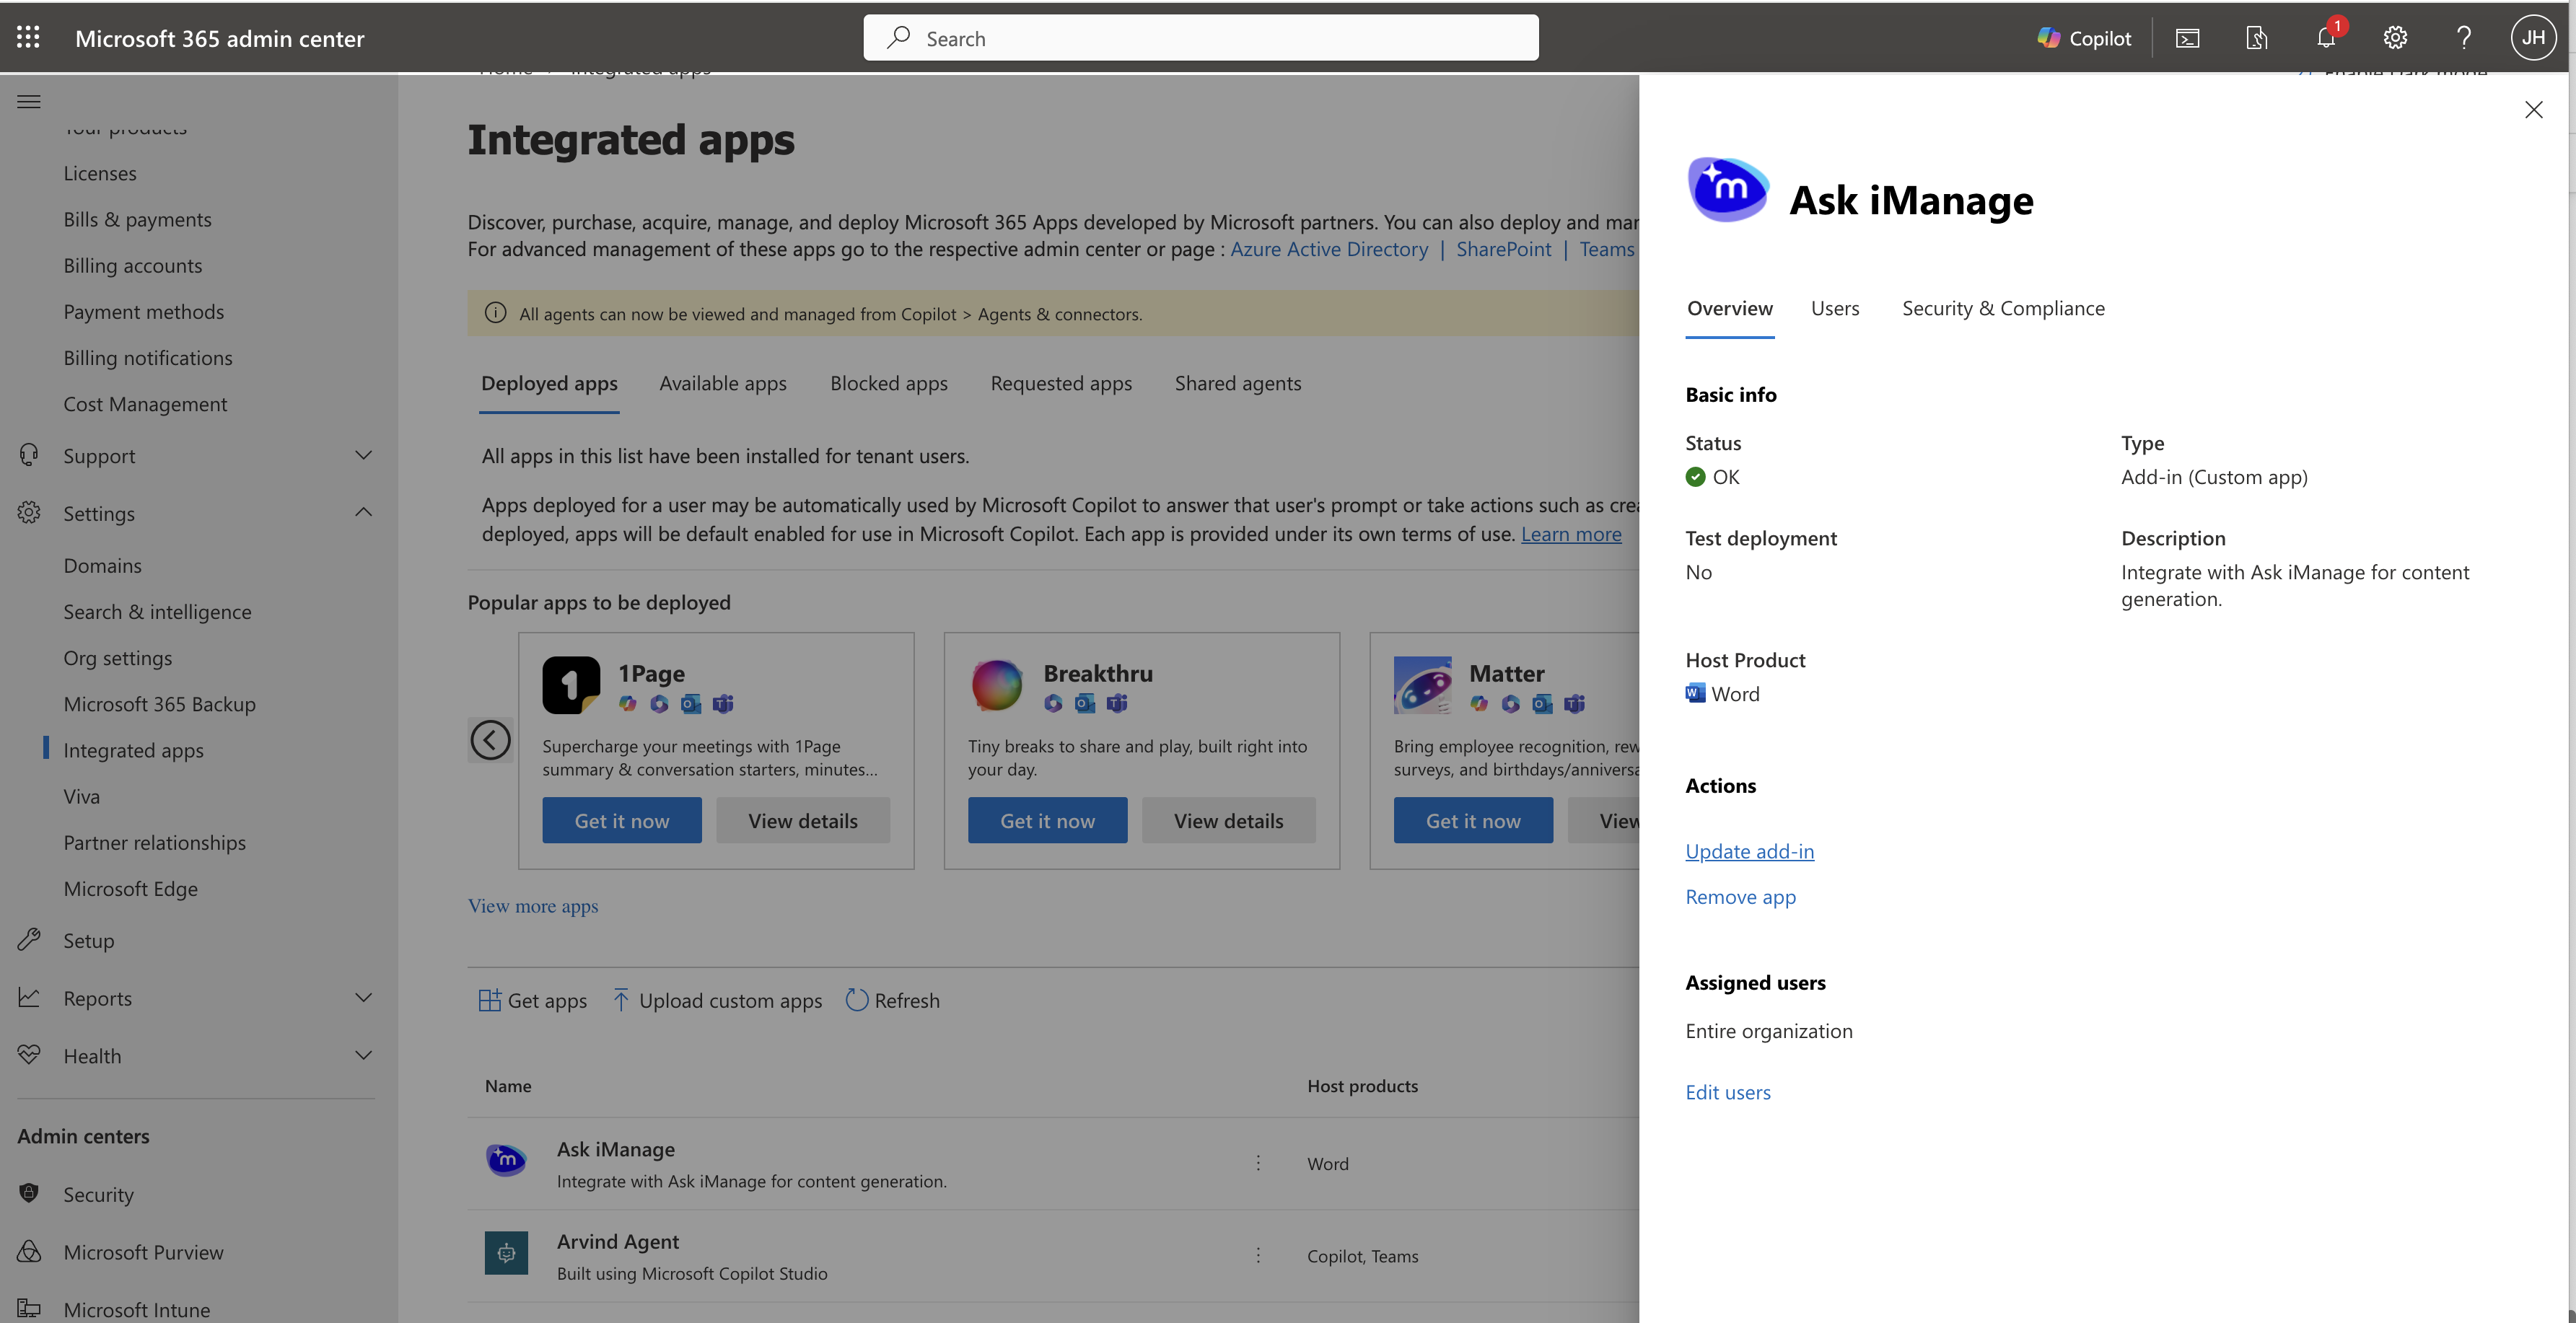
Task: Click the Update add-in link
Action: click(x=1749, y=851)
